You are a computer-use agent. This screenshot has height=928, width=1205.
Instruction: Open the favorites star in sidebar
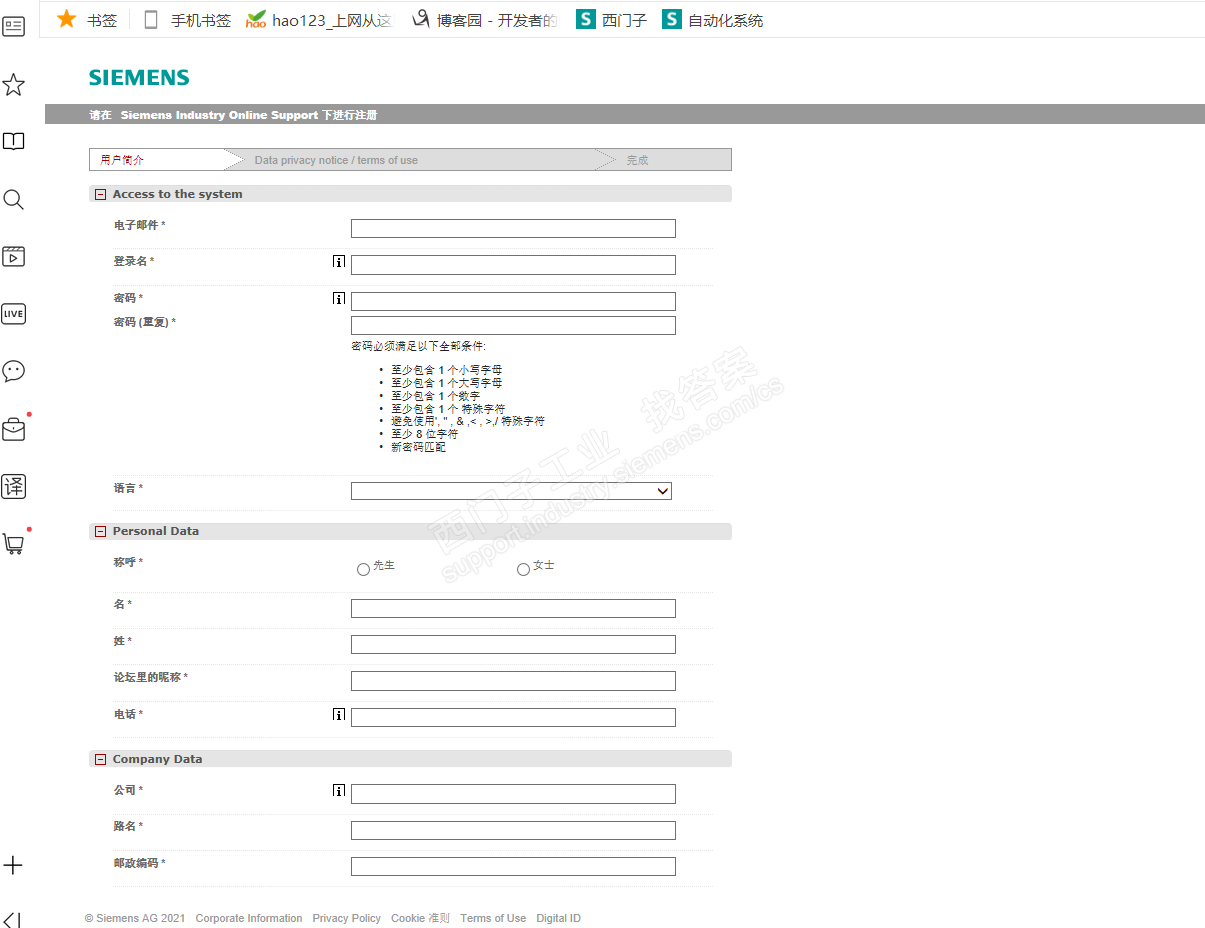pos(13,85)
